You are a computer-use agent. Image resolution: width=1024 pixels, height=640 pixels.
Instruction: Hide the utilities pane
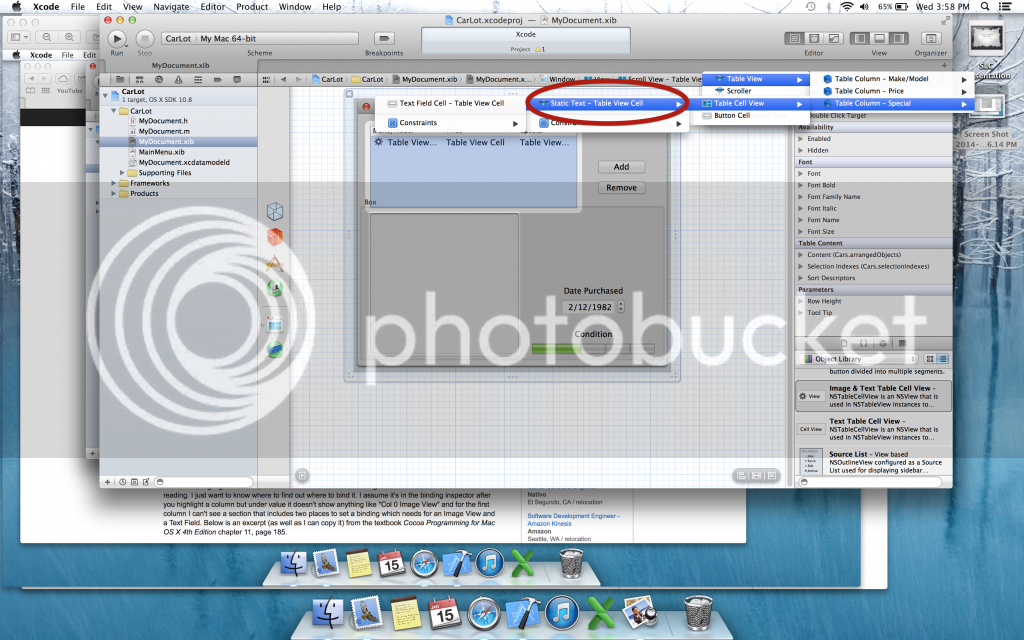coord(899,39)
